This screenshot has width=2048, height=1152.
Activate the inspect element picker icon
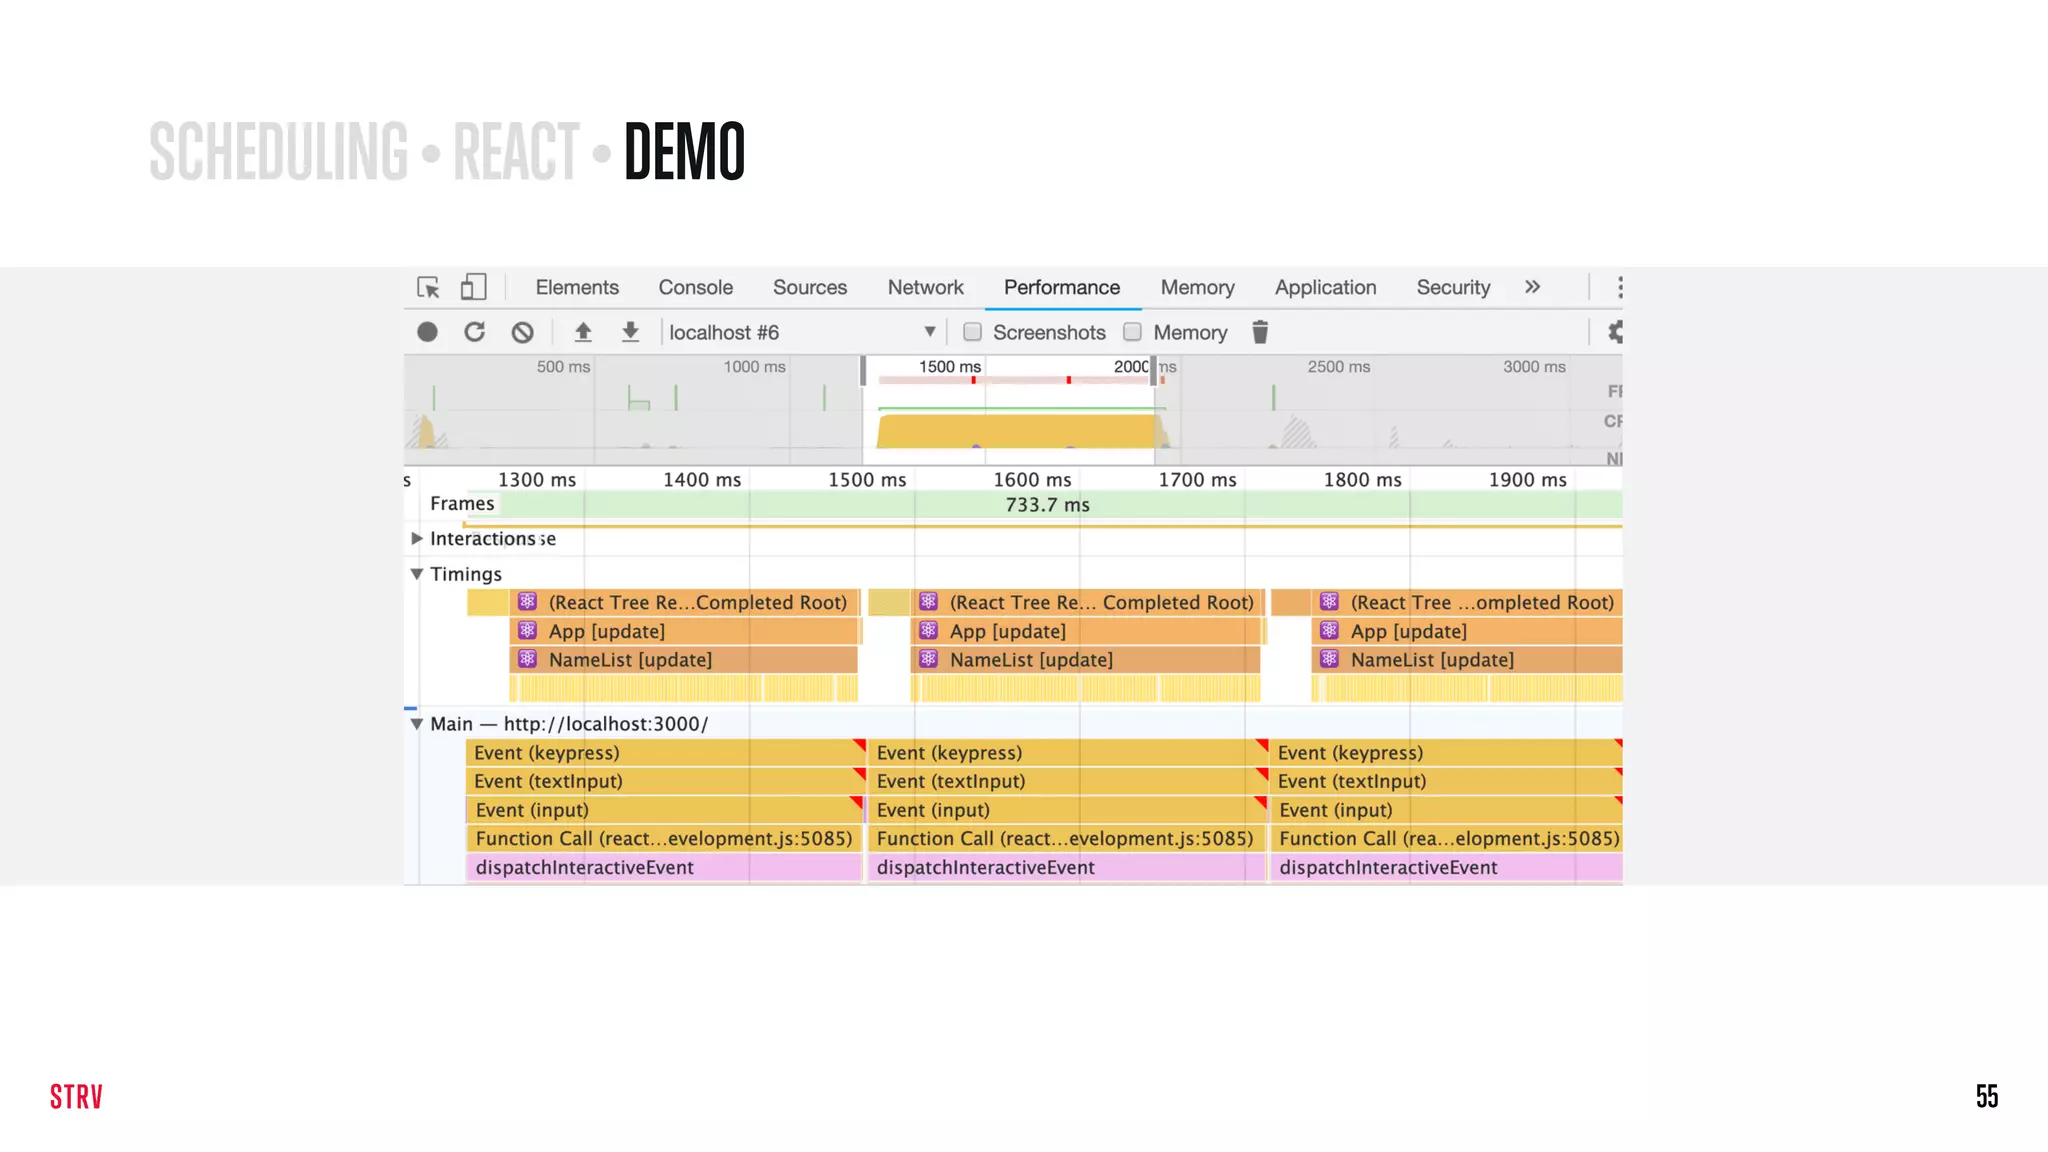[x=428, y=288]
